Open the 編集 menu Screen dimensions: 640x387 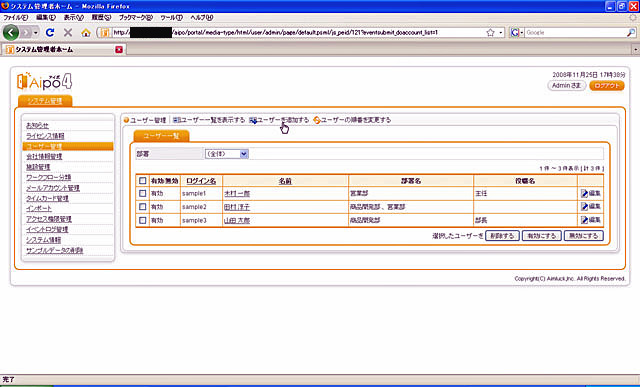point(45,18)
